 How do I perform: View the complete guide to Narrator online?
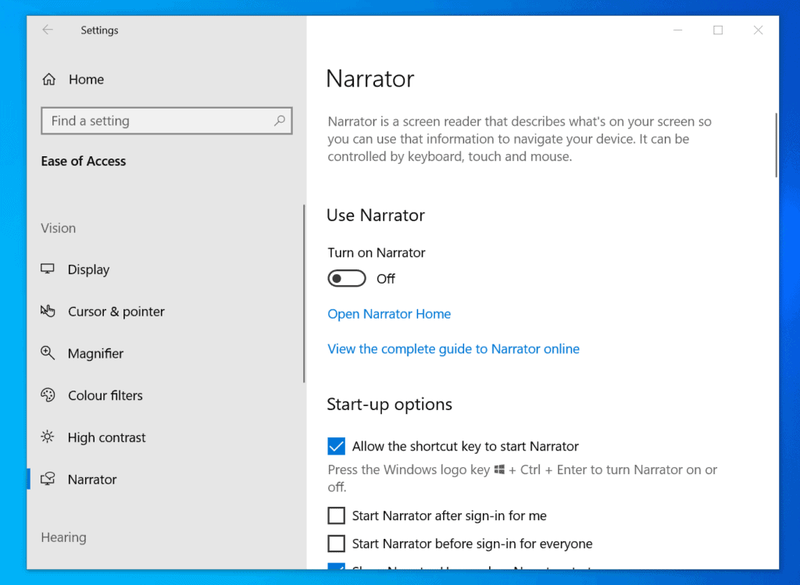pyautogui.click(x=453, y=349)
